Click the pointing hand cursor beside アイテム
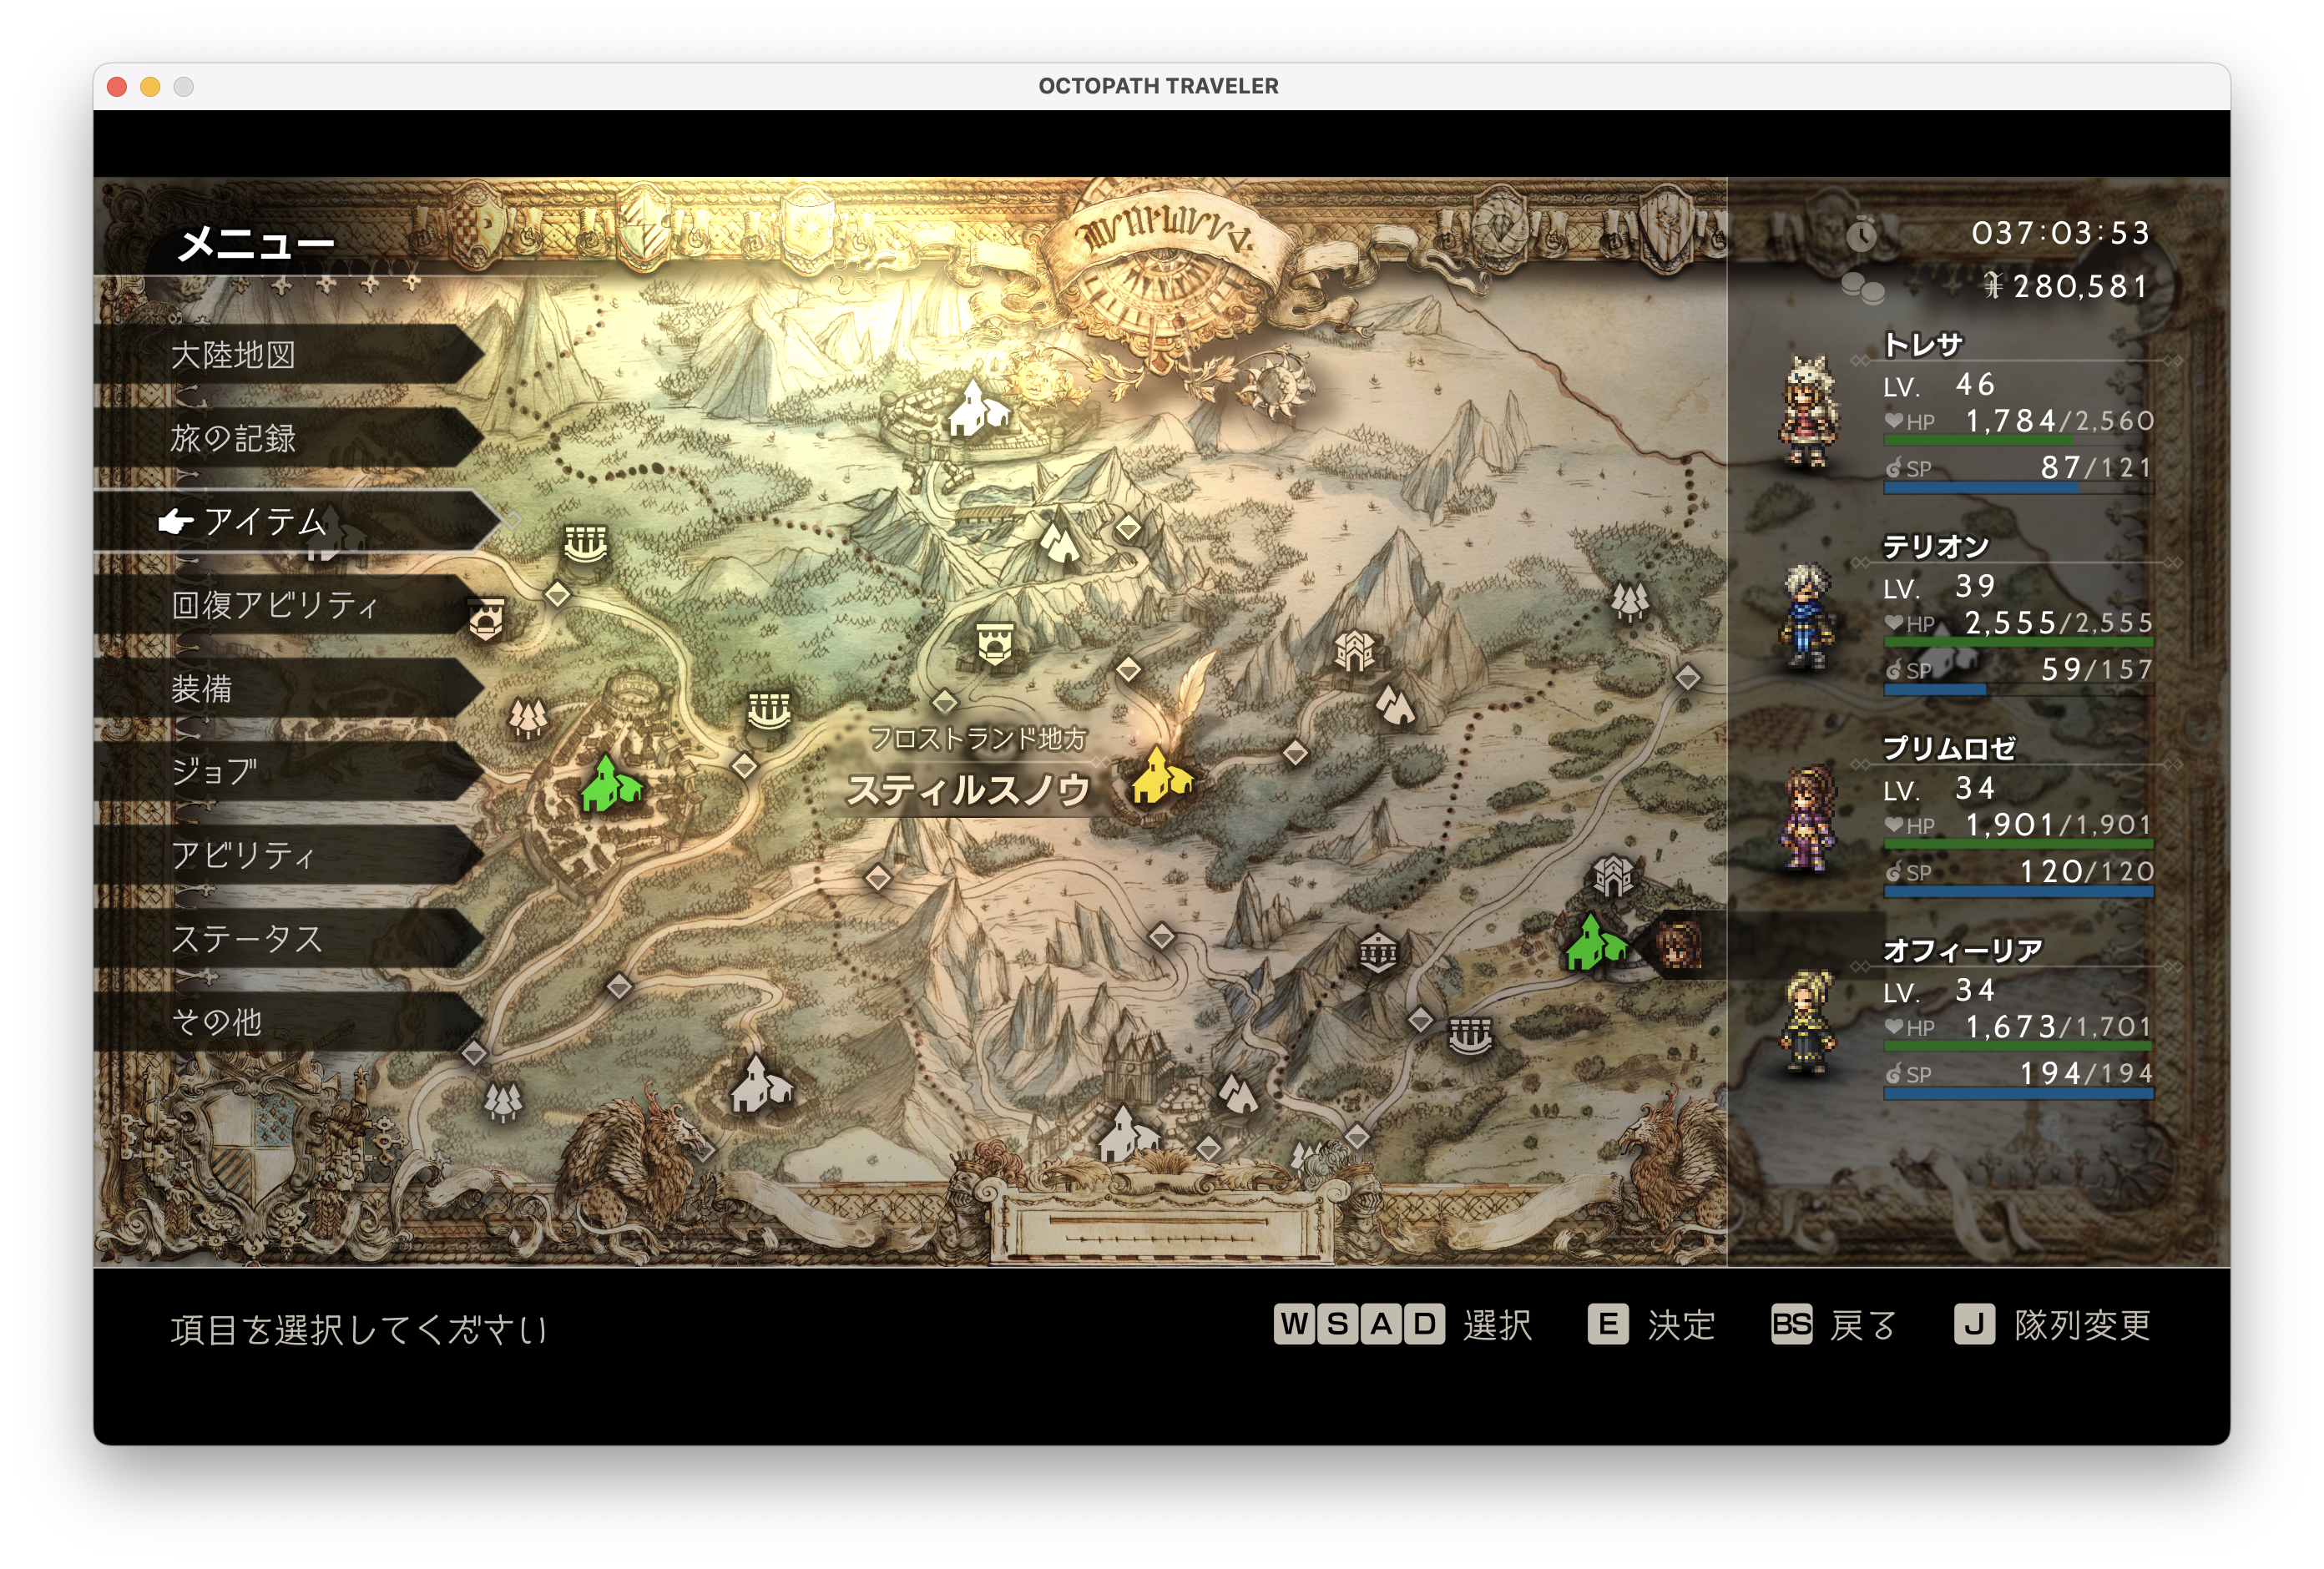The height and width of the screenshot is (1569, 2324). (176, 521)
